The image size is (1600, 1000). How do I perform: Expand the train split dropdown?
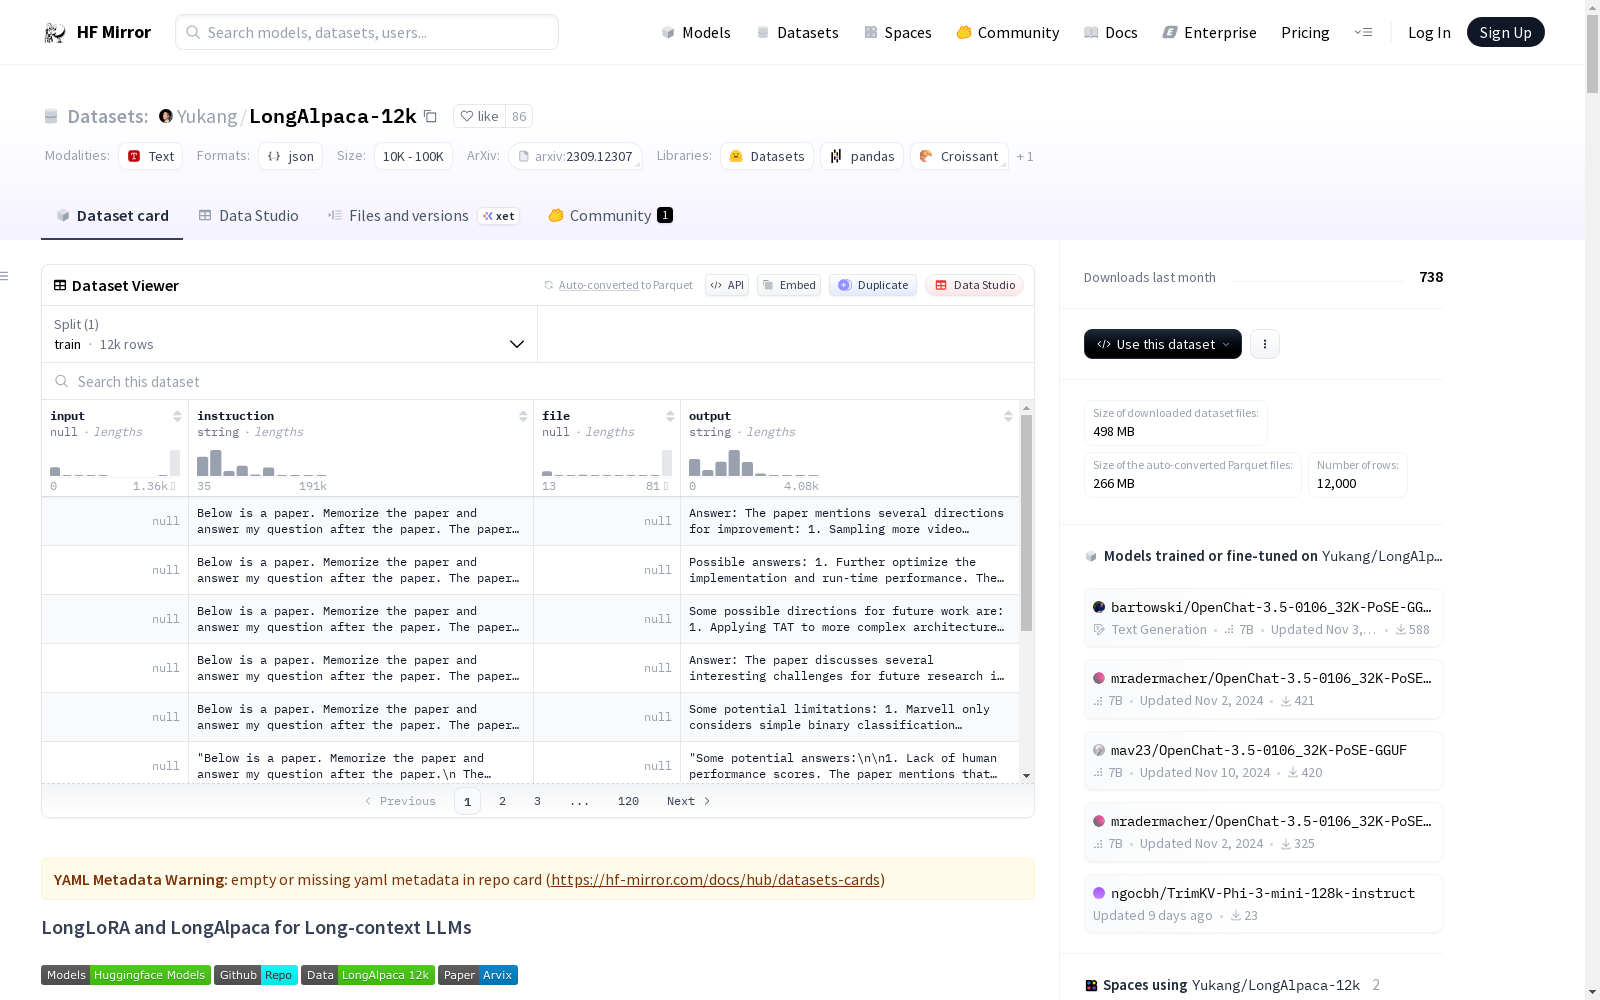pos(289,334)
